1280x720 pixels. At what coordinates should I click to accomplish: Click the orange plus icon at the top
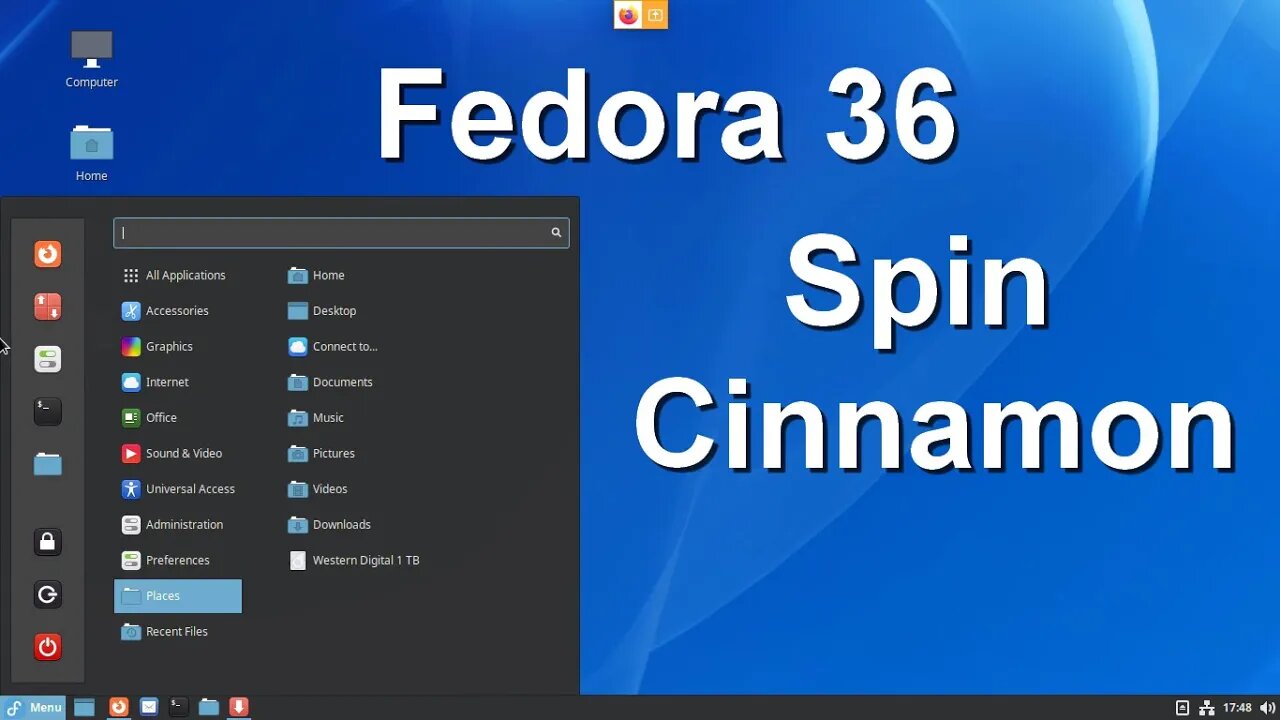point(654,15)
